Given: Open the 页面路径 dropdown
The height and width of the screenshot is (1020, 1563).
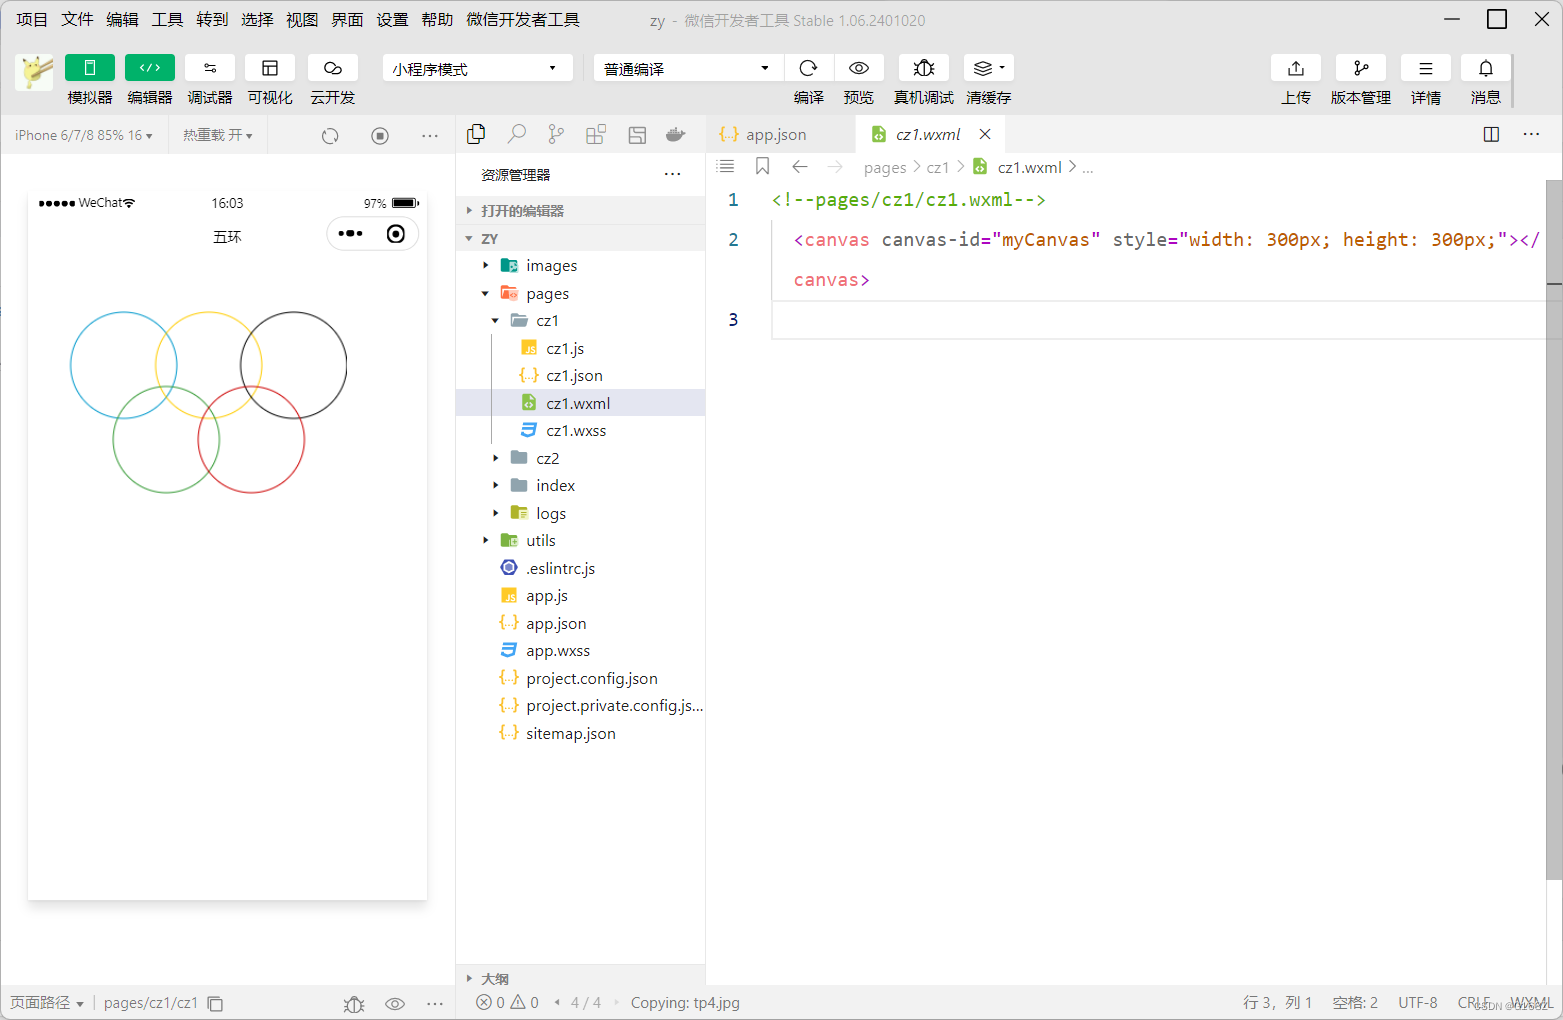Looking at the screenshot, I should (x=46, y=1003).
